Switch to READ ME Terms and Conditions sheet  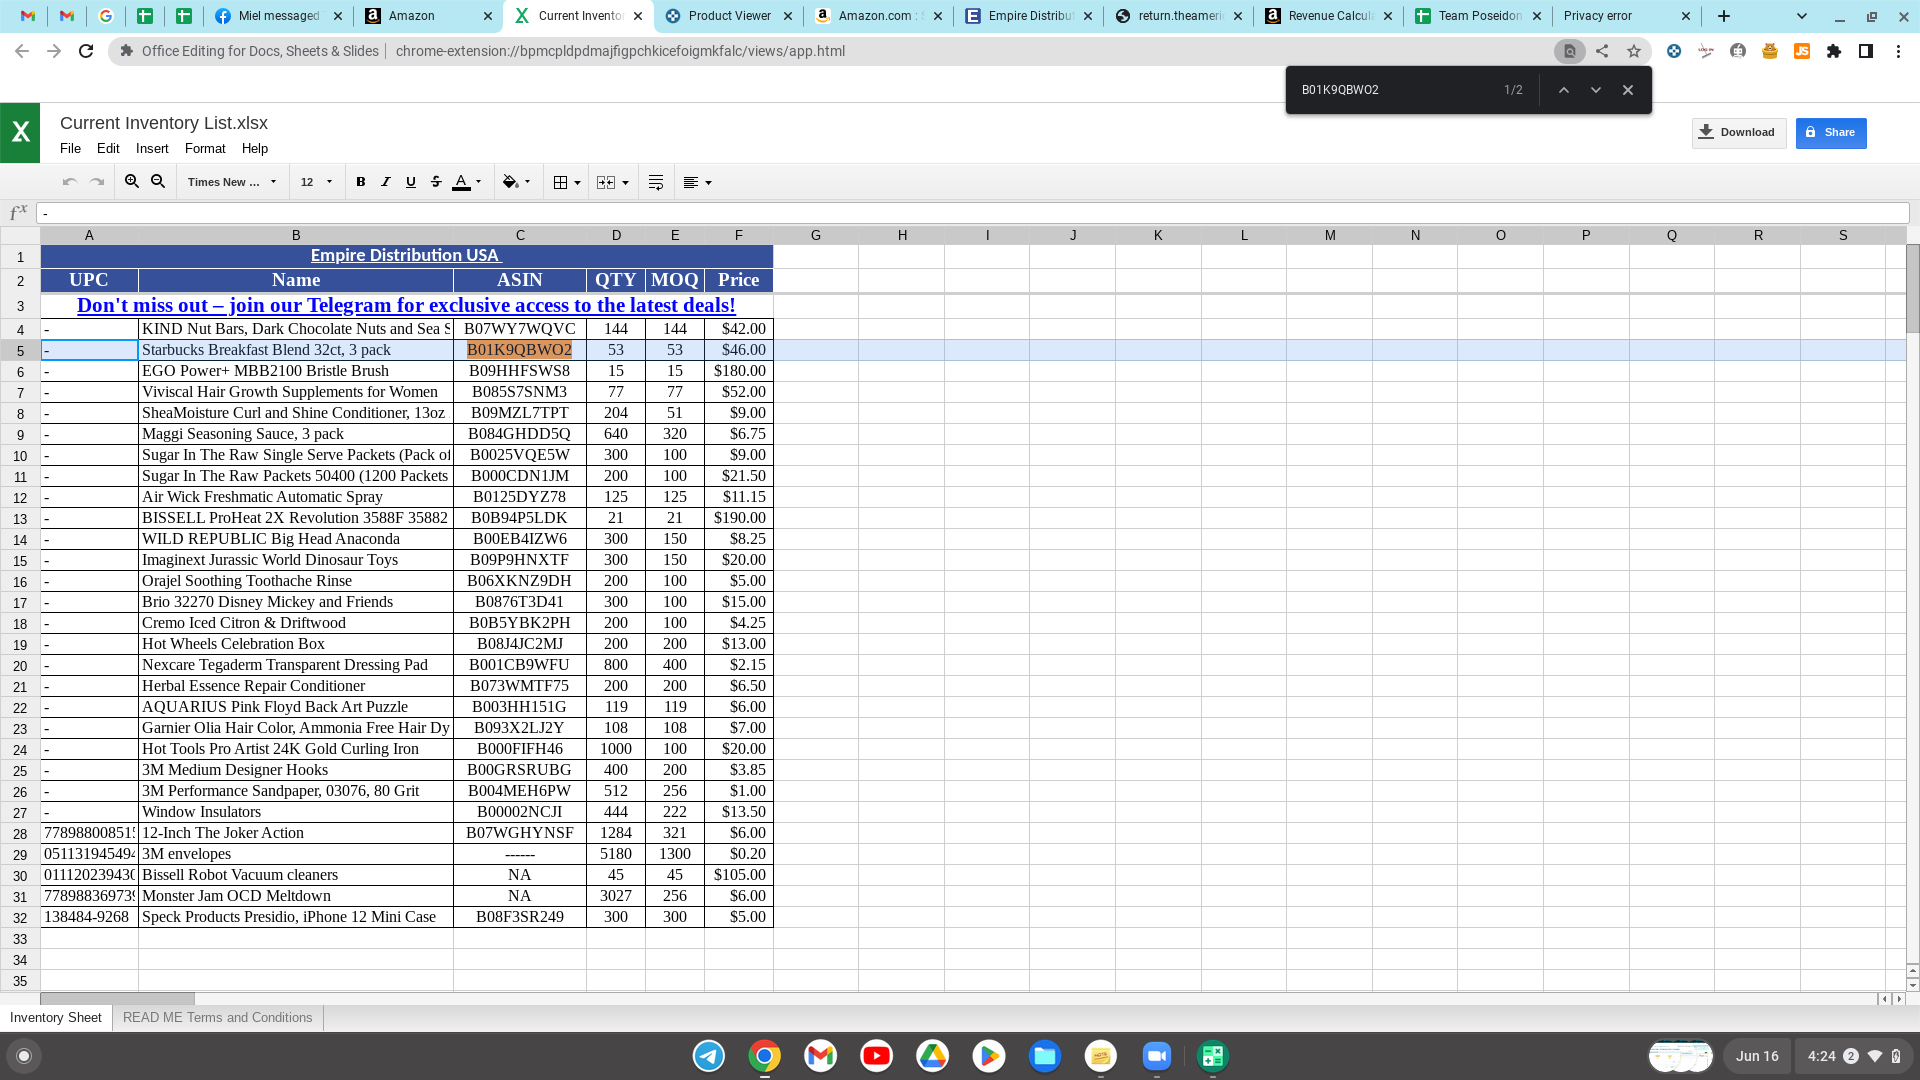click(217, 1018)
